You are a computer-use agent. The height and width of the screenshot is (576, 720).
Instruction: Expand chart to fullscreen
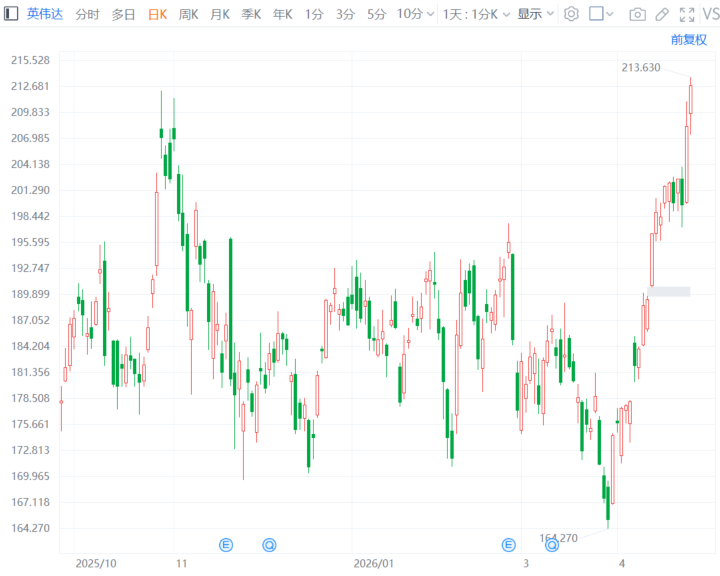(x=686, y=14)
